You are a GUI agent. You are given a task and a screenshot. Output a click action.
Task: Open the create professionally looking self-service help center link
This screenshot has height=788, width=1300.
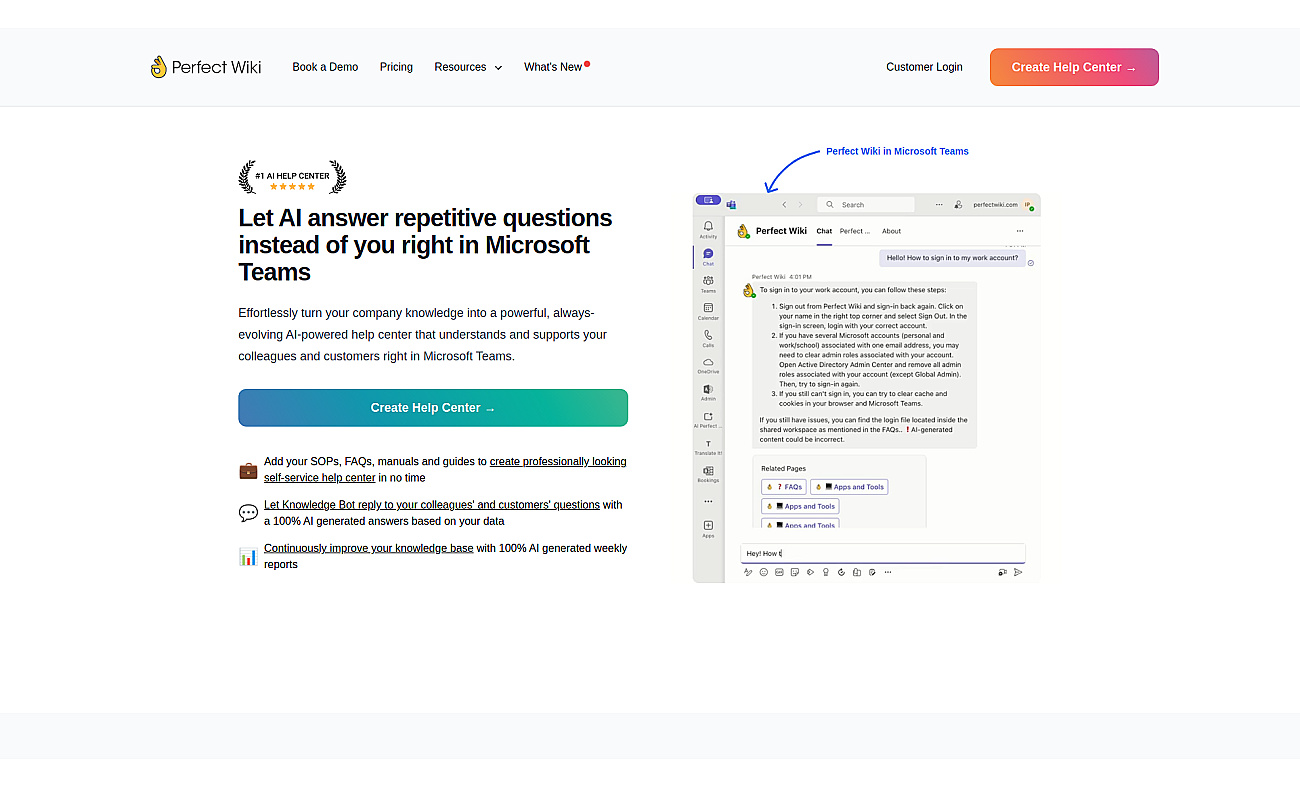445,470
